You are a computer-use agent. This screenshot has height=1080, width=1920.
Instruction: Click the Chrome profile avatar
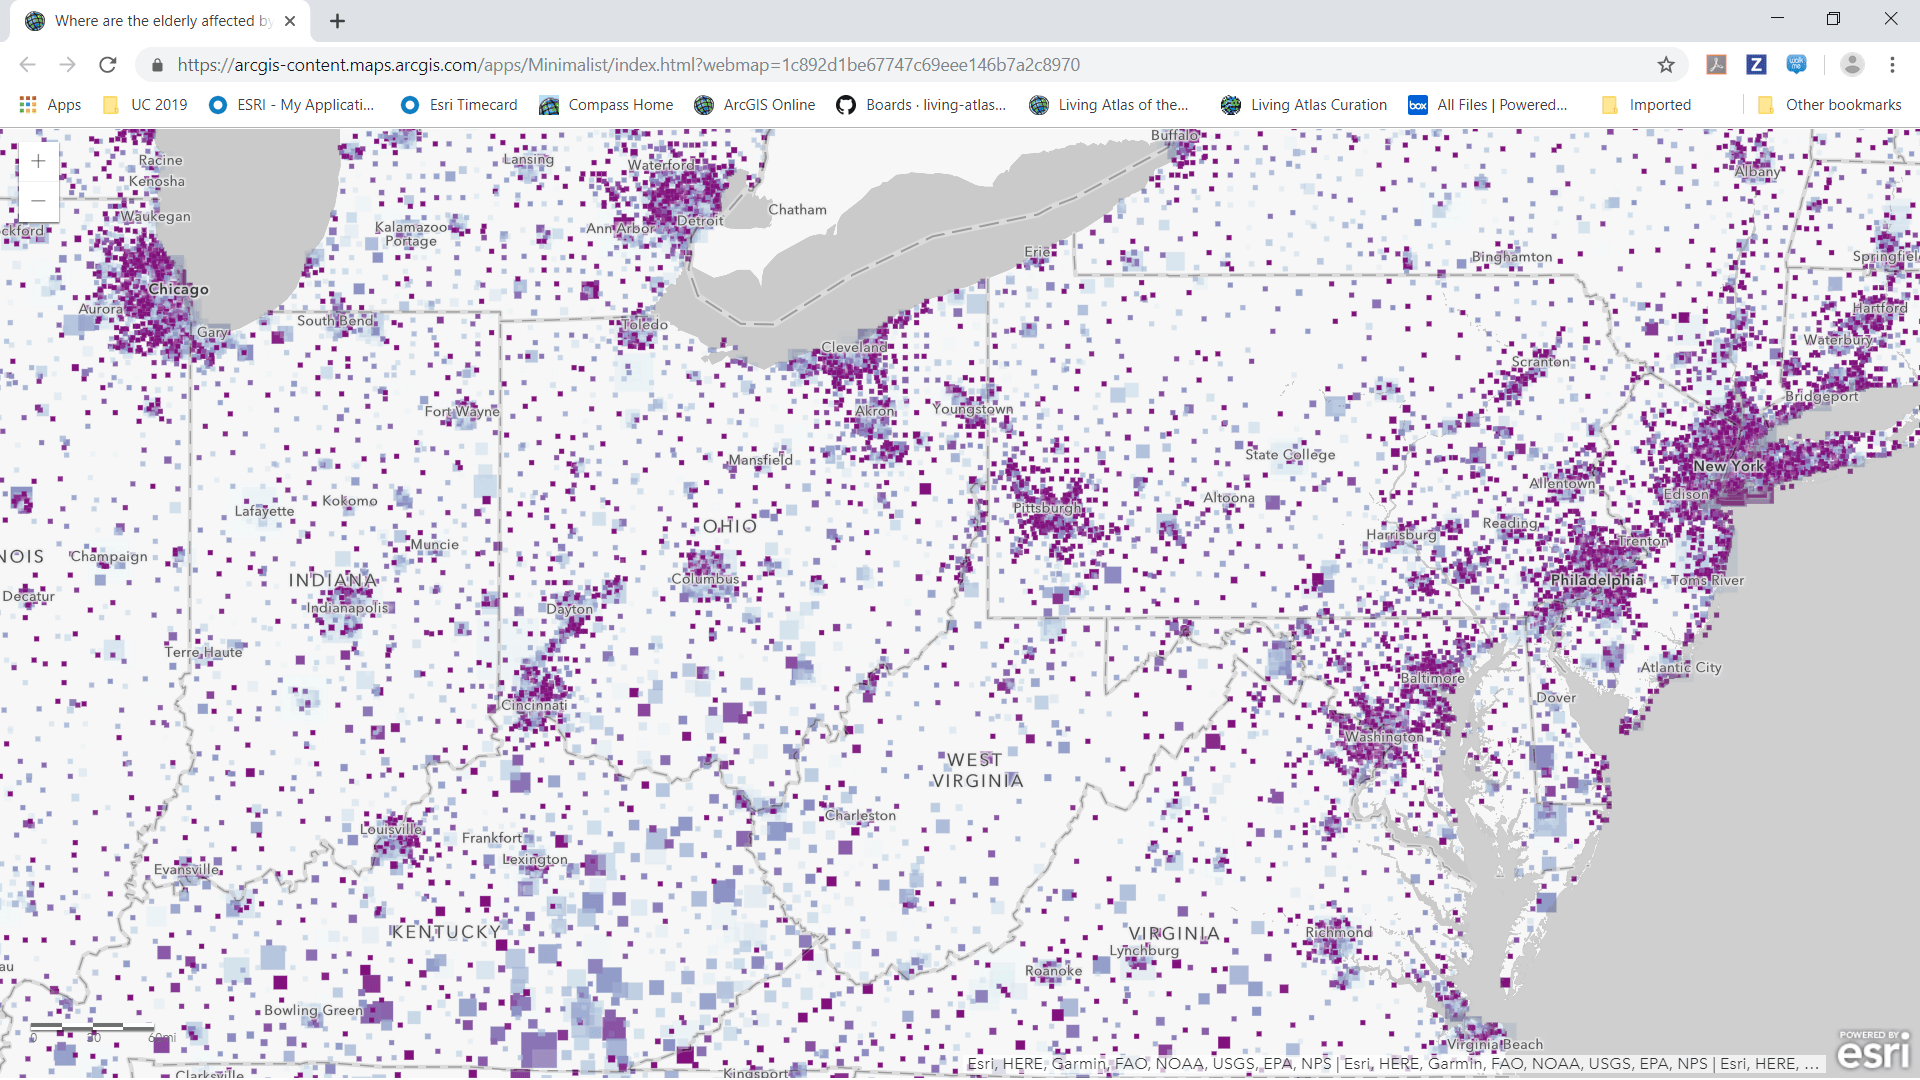point(1853,64)
